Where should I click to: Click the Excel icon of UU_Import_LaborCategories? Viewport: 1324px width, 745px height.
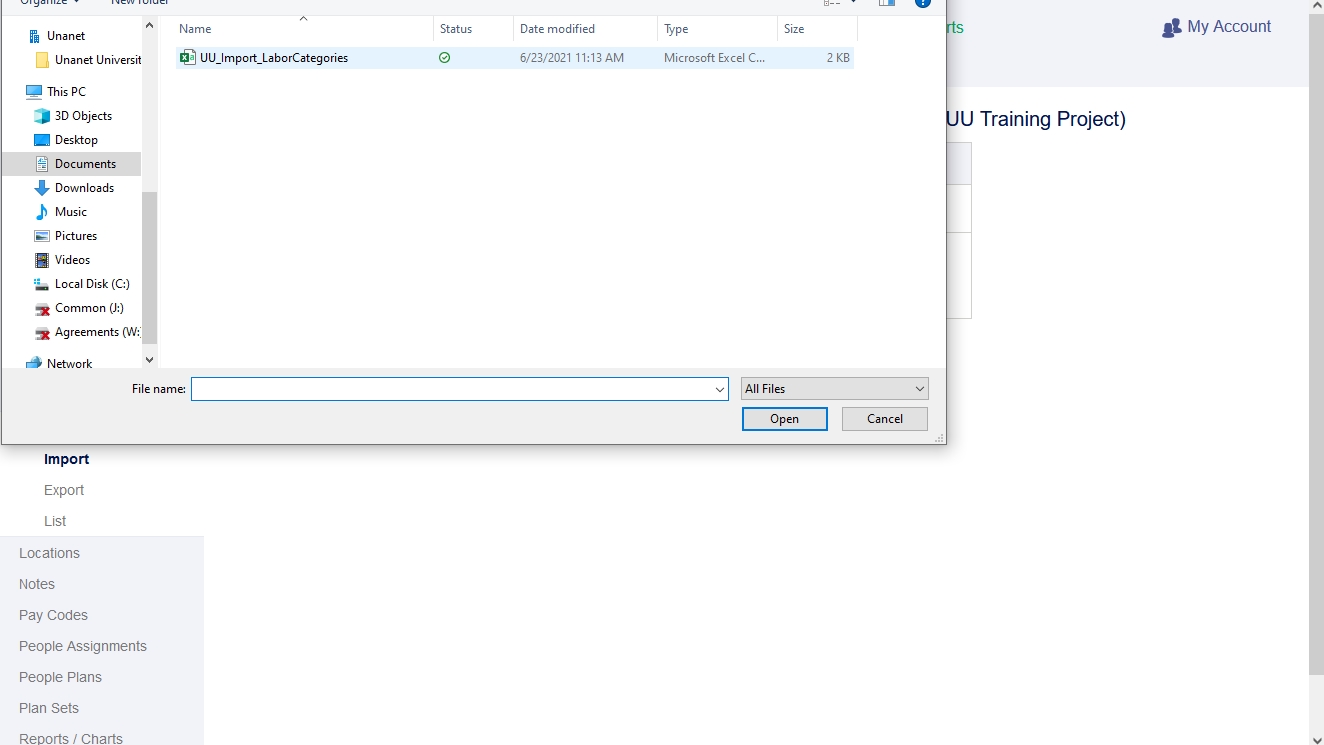187,58
